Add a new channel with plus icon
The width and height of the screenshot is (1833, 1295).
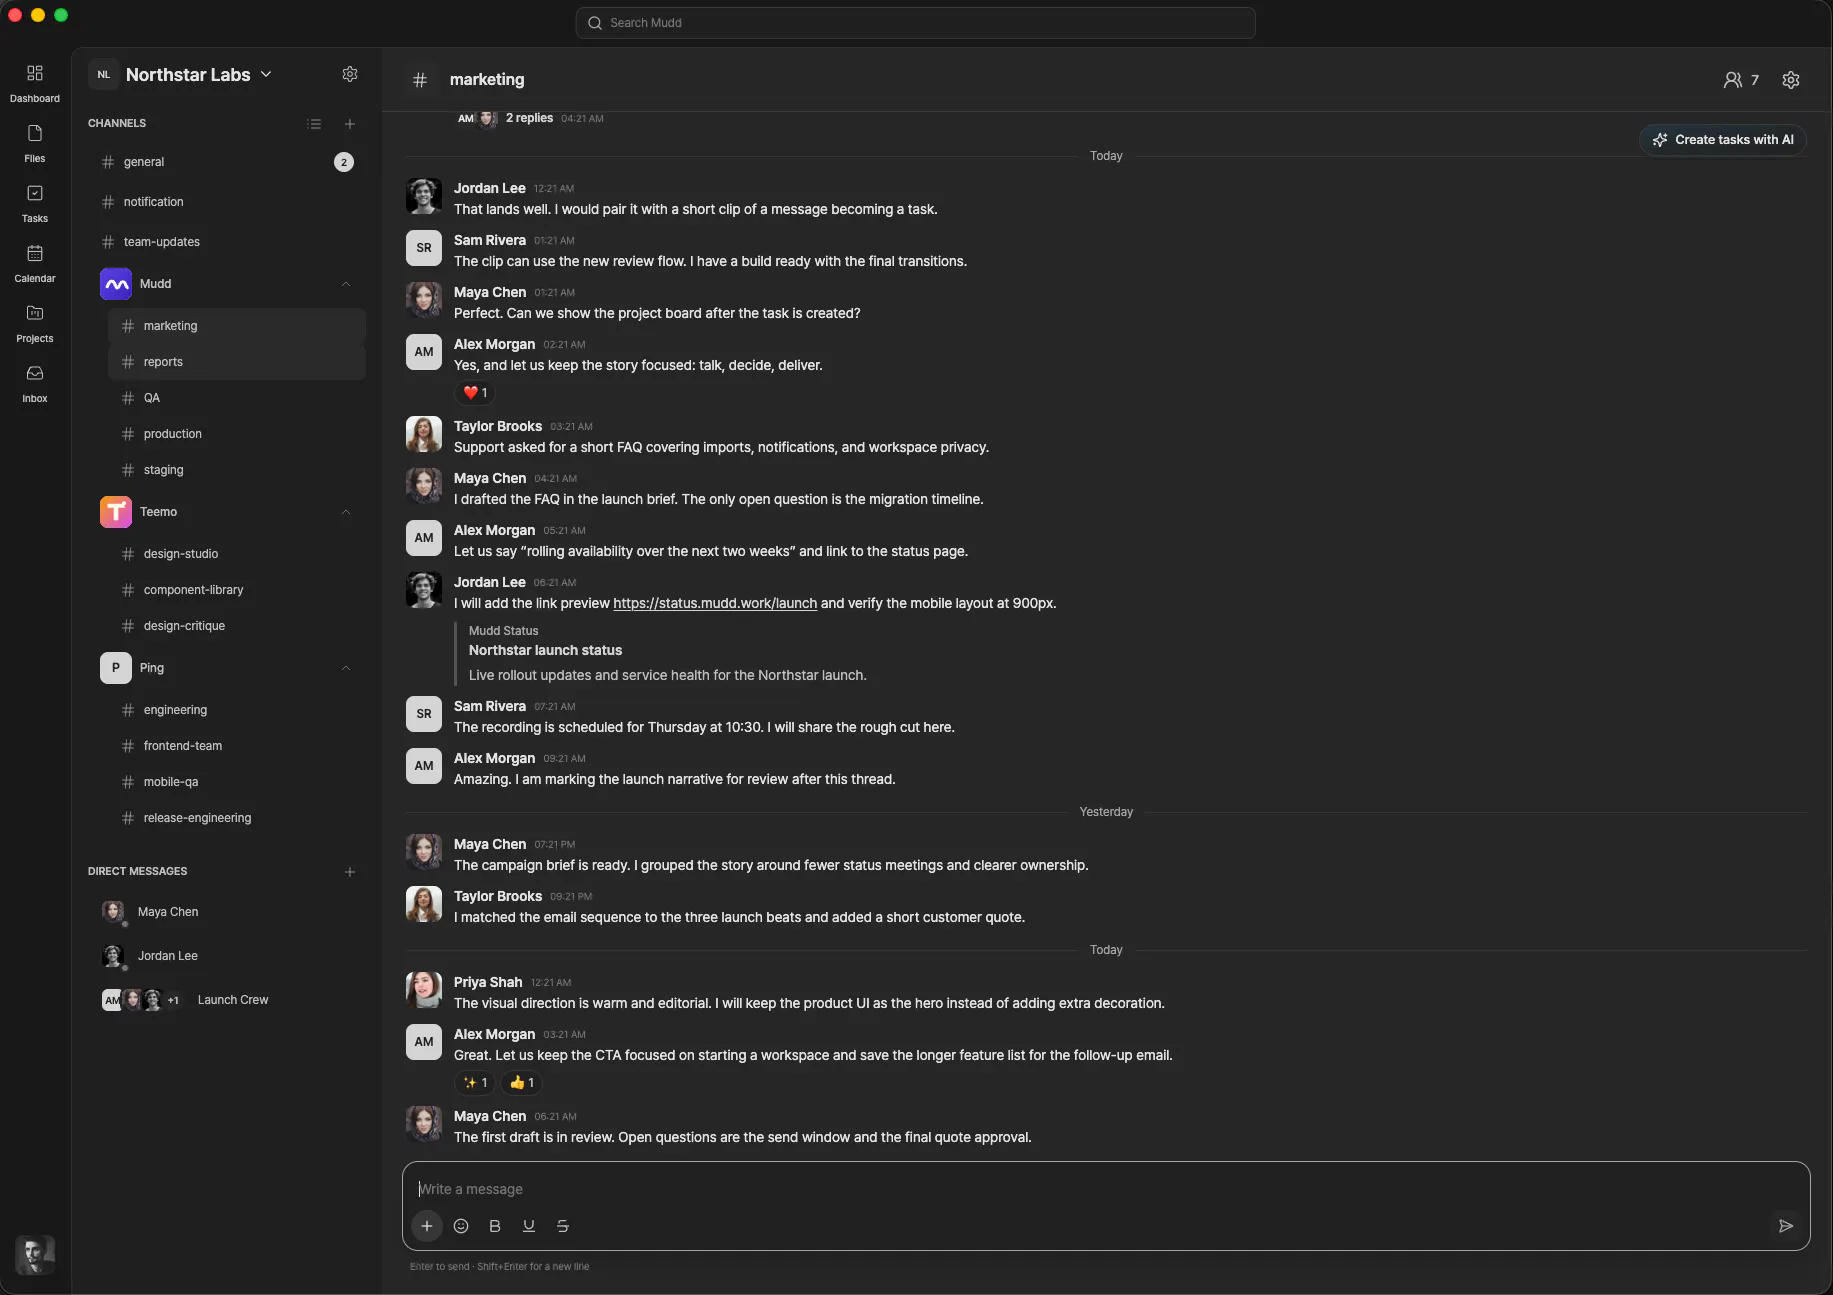click(x=350, y=124)
